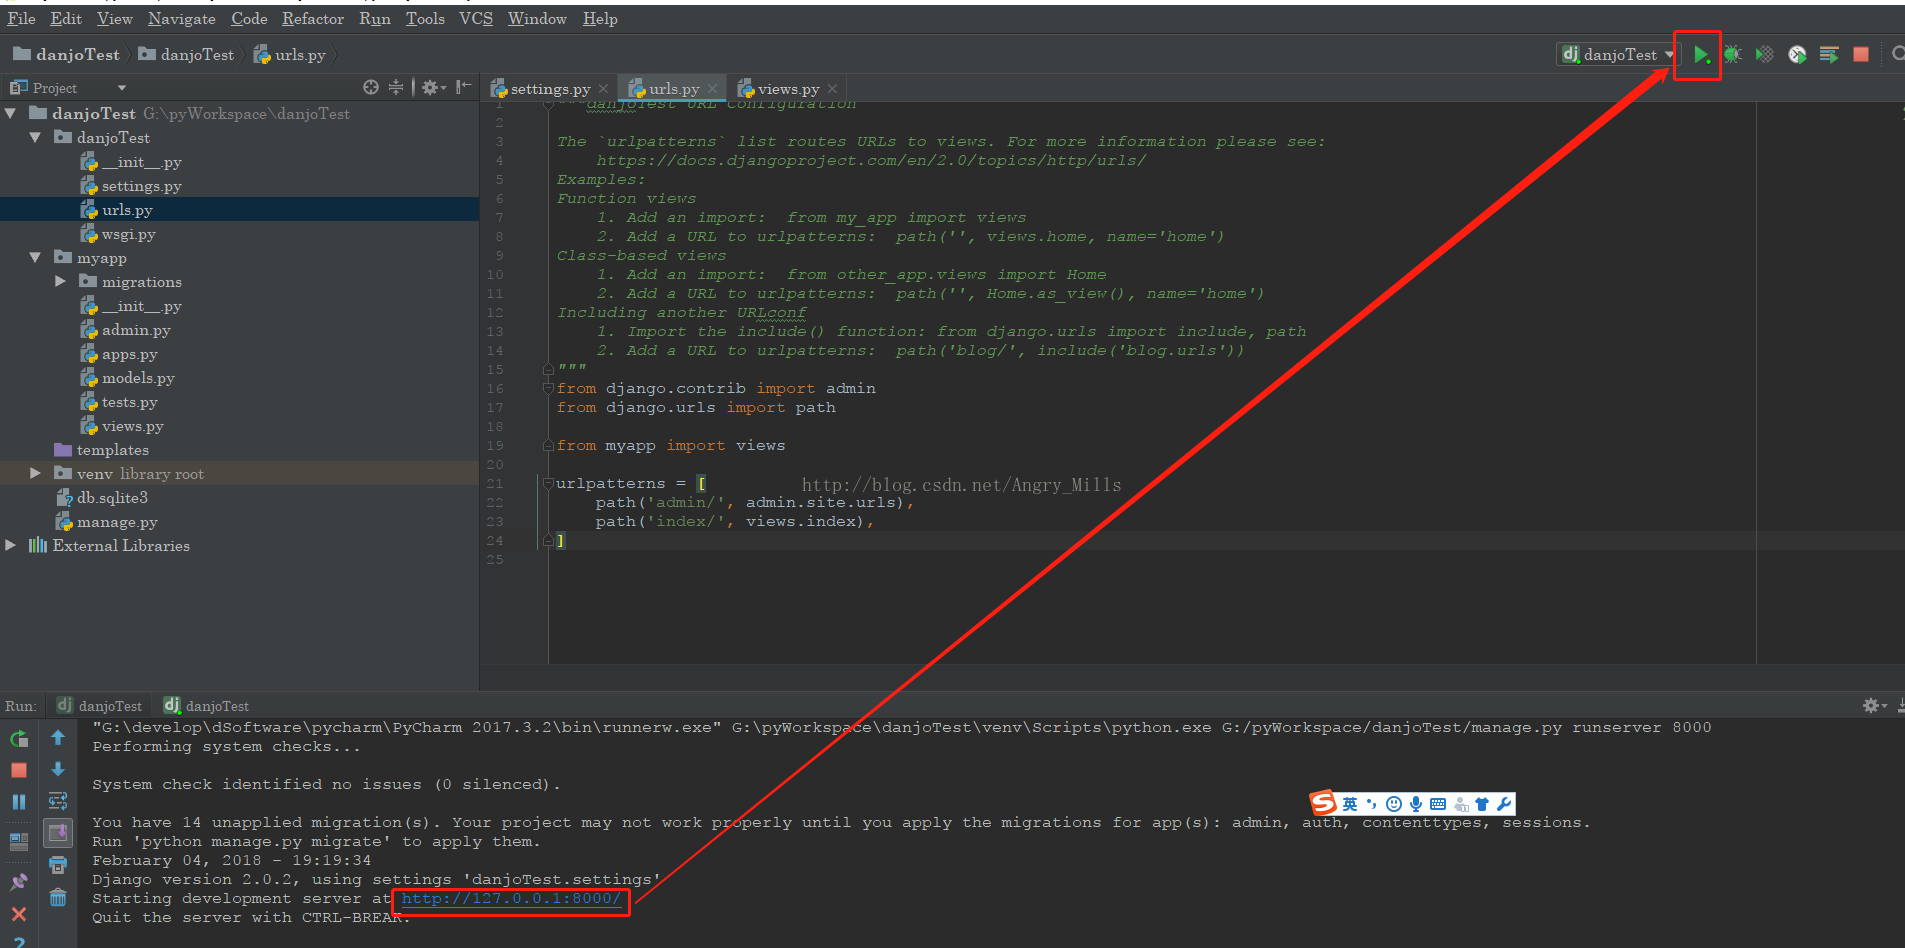Open Run panel gear settings menu

pyautogui.click(x=1874, y=706)
